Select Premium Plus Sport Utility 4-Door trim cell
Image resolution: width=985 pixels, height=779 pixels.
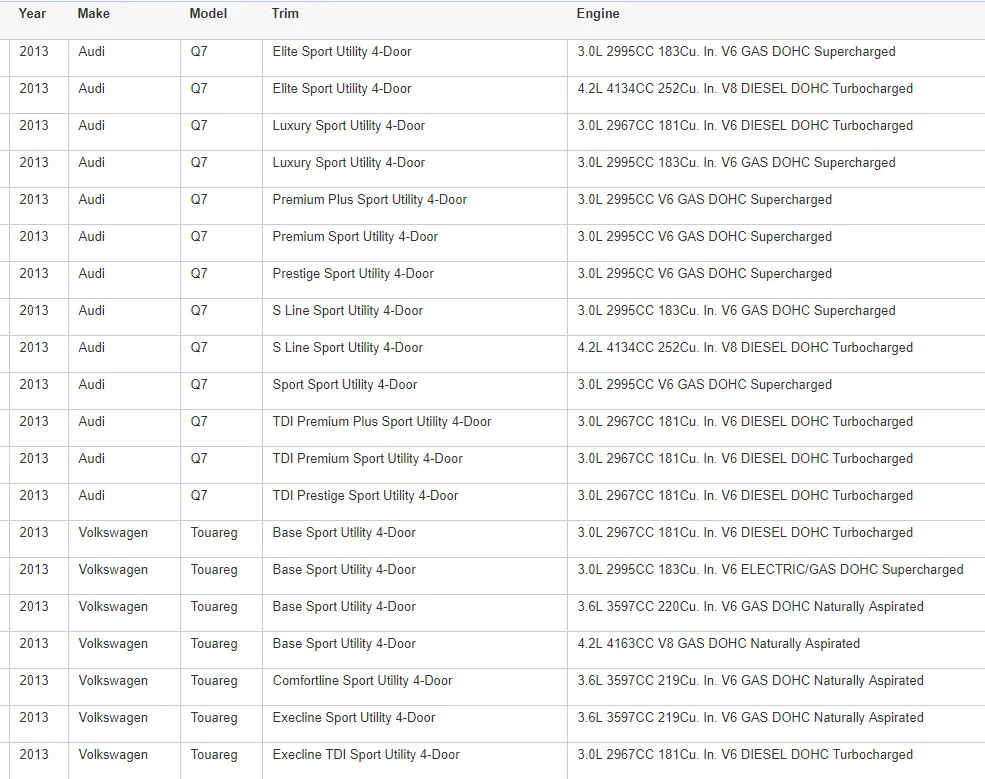(415, 205)
